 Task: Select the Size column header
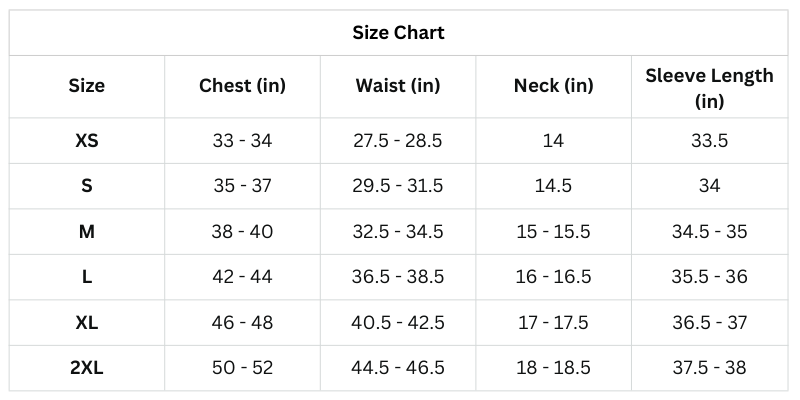point(87,86)
